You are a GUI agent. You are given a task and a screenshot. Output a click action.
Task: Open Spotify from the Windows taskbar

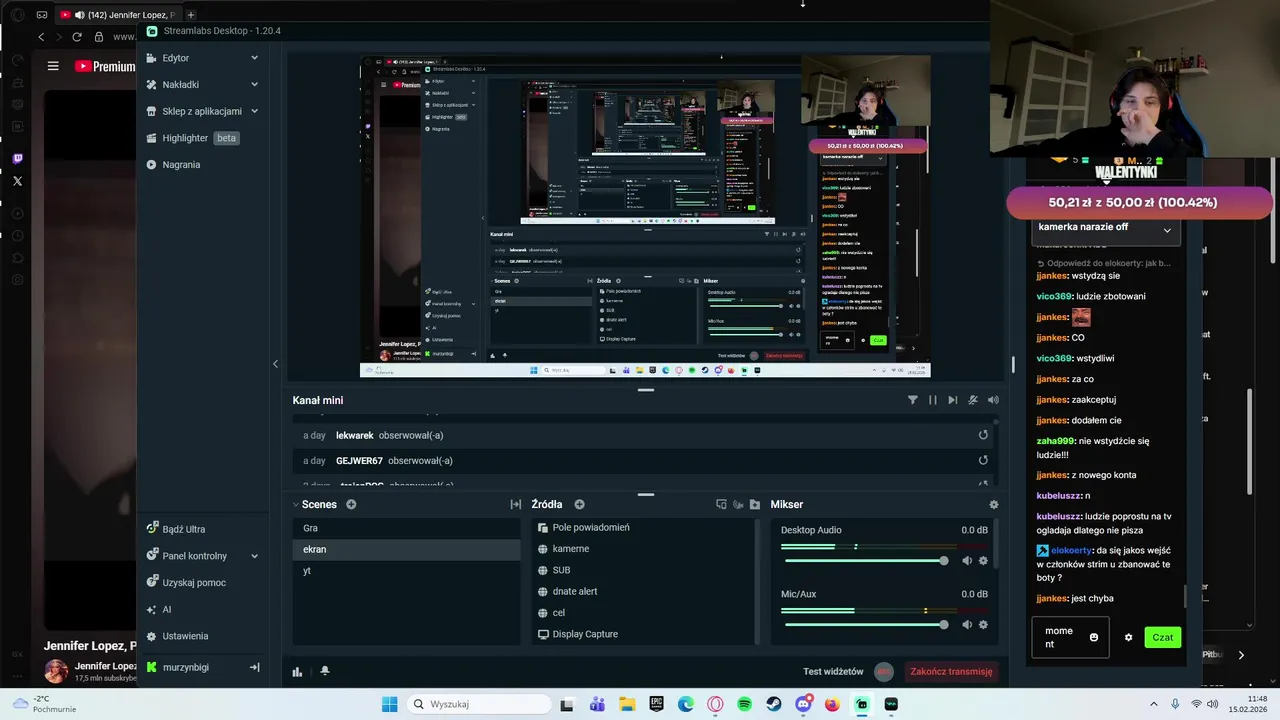tap(744, 704)
